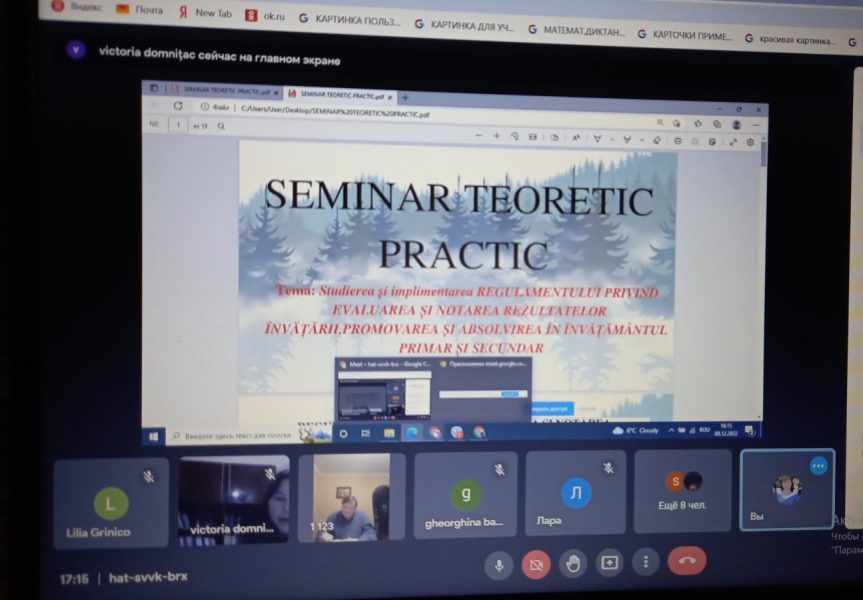Turn the camera back on with the red camera button

(536, 564)
